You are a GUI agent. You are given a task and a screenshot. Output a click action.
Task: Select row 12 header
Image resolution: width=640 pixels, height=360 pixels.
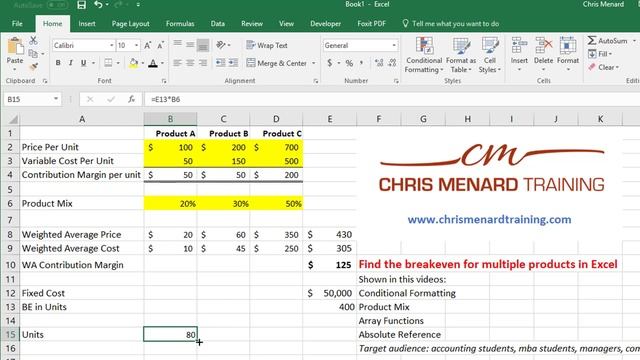pyautogui.click(x=10, y=293)
